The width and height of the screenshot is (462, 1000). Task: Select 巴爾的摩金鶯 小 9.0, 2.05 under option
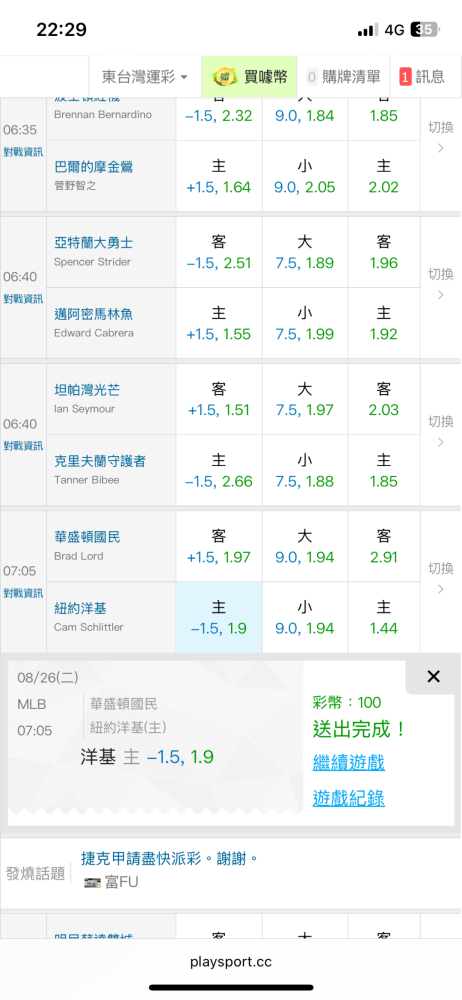pyautogui.click(x=305, y=177)
